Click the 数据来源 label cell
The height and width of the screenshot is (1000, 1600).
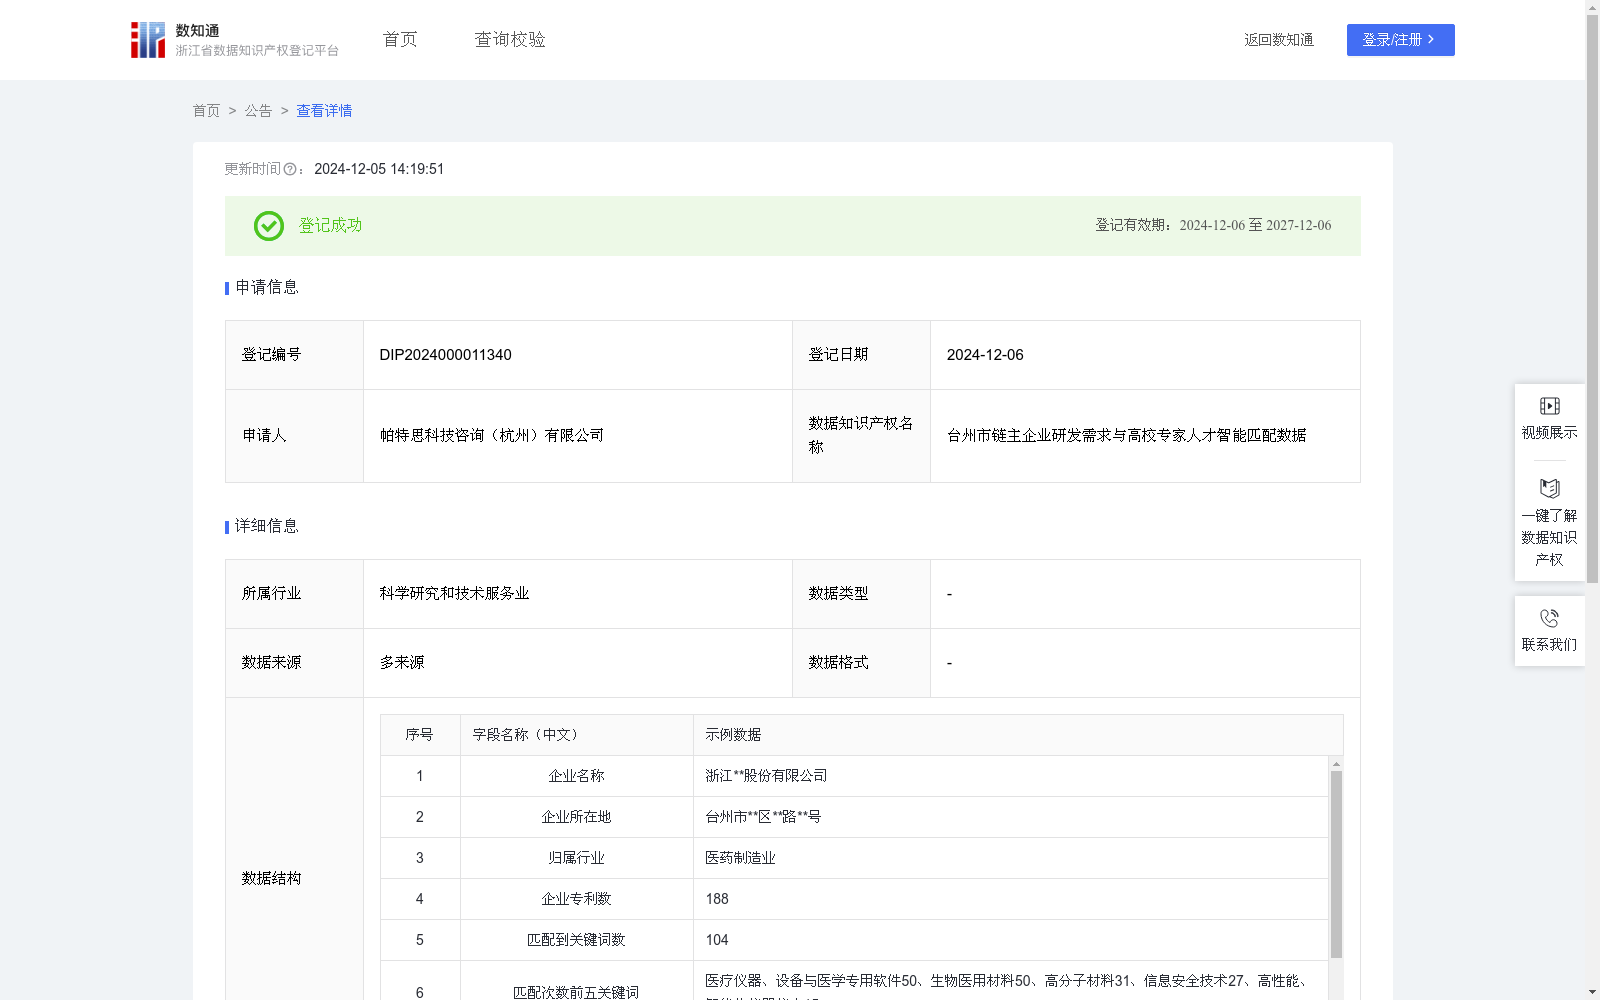pos(294,663)
